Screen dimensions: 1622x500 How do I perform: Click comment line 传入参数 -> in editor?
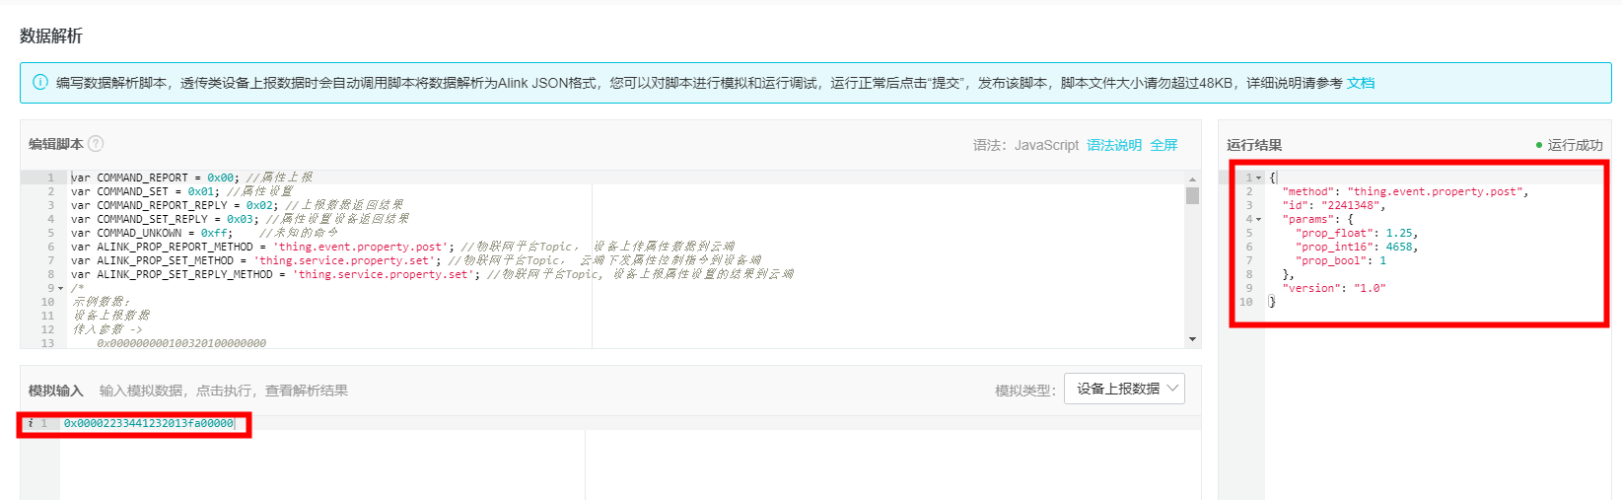(107, 329)
